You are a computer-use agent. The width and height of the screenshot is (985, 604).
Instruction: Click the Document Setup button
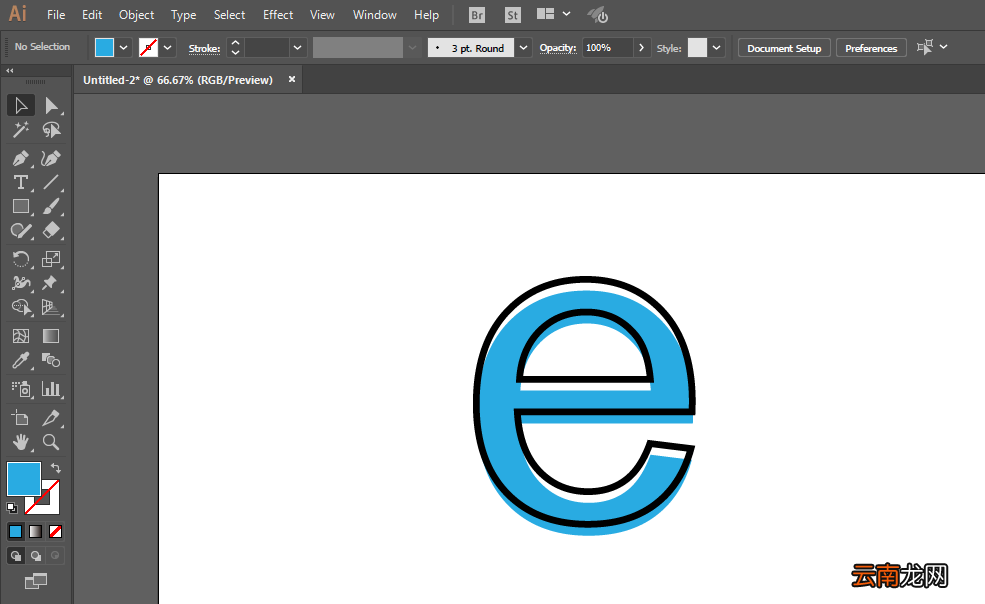(784, 48)
